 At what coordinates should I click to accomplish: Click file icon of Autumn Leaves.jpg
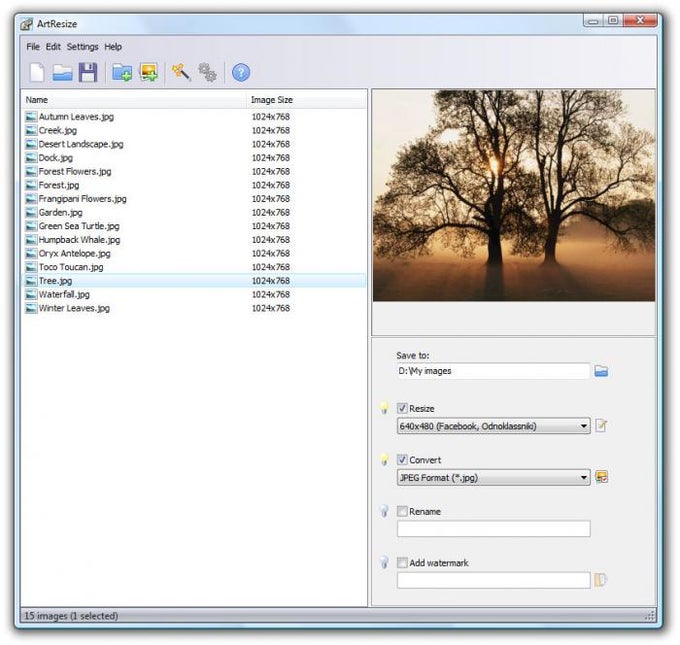31,117
